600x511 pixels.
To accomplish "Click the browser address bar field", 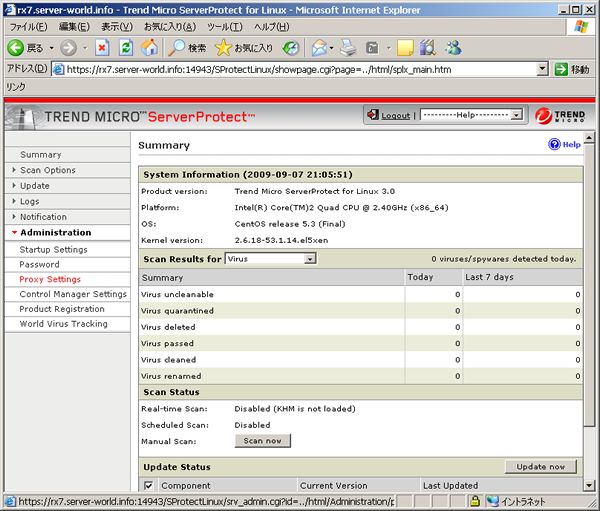I will [x=300, y=69].
